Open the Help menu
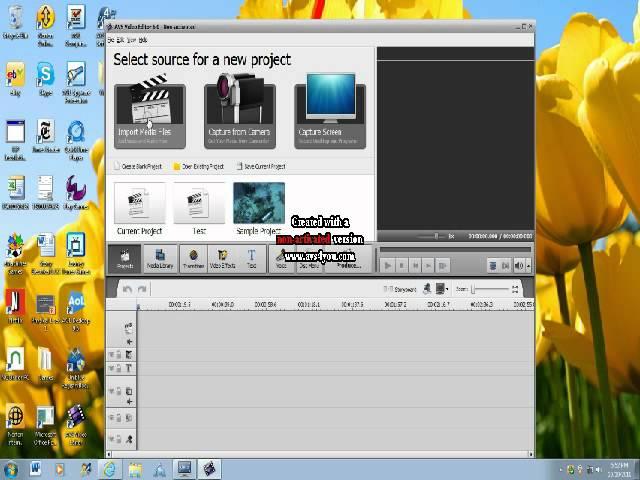Screen dimensions: 640x480 [143, 40]
